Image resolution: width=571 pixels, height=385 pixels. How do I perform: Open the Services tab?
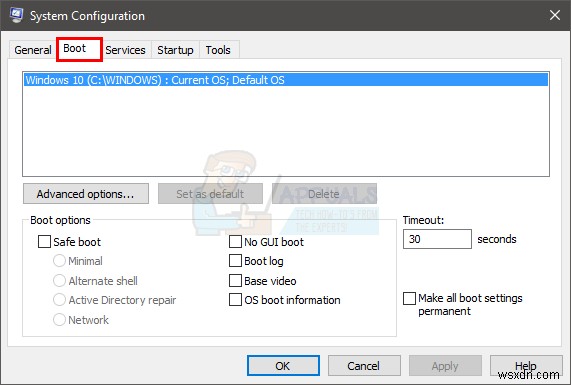[x=125, y=50]
